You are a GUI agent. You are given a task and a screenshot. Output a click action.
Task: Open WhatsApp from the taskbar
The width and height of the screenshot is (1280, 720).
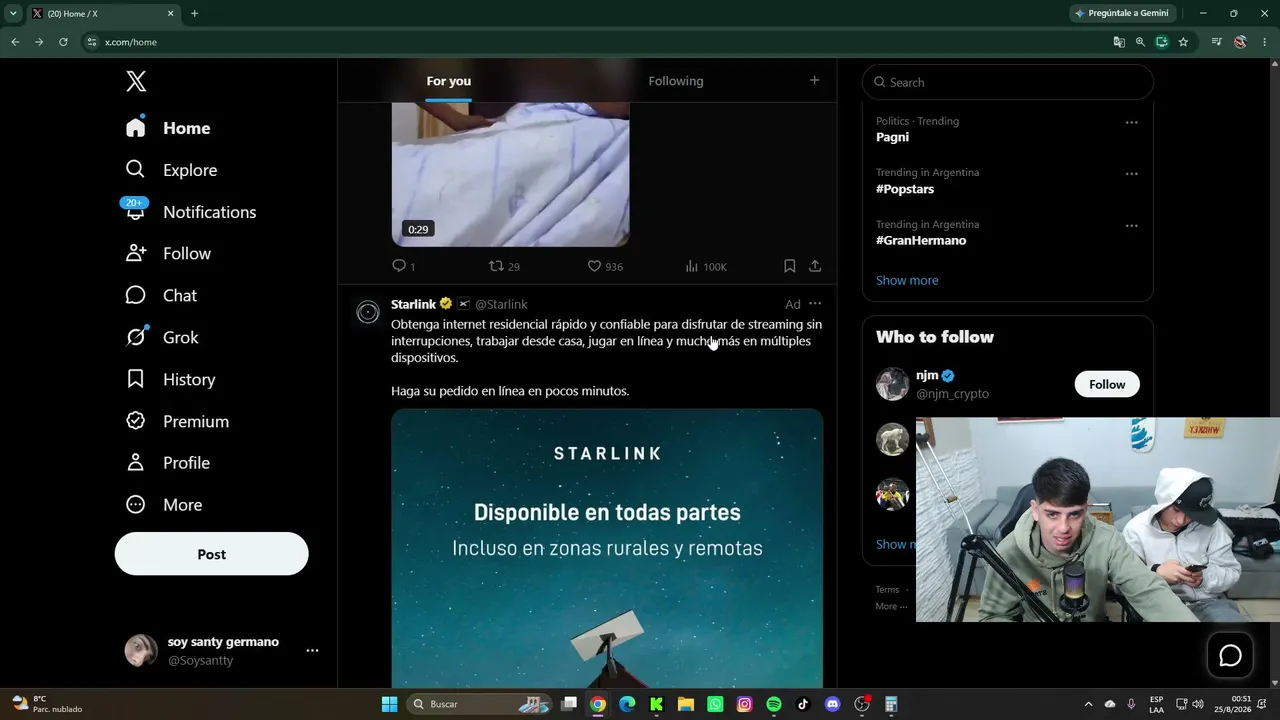[x=715, y=704]
